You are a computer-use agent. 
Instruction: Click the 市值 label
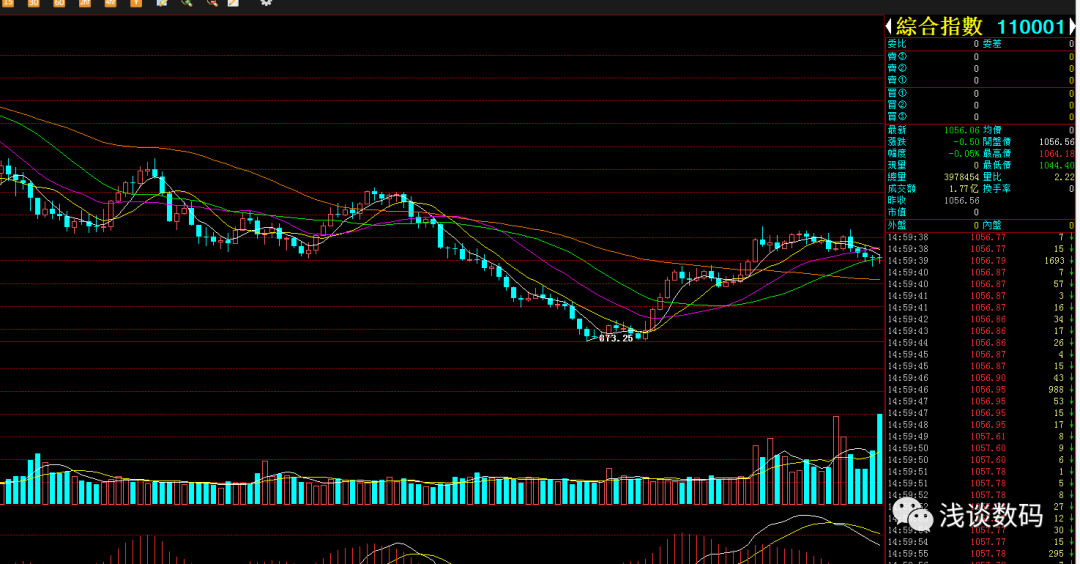tap(897, 212)
